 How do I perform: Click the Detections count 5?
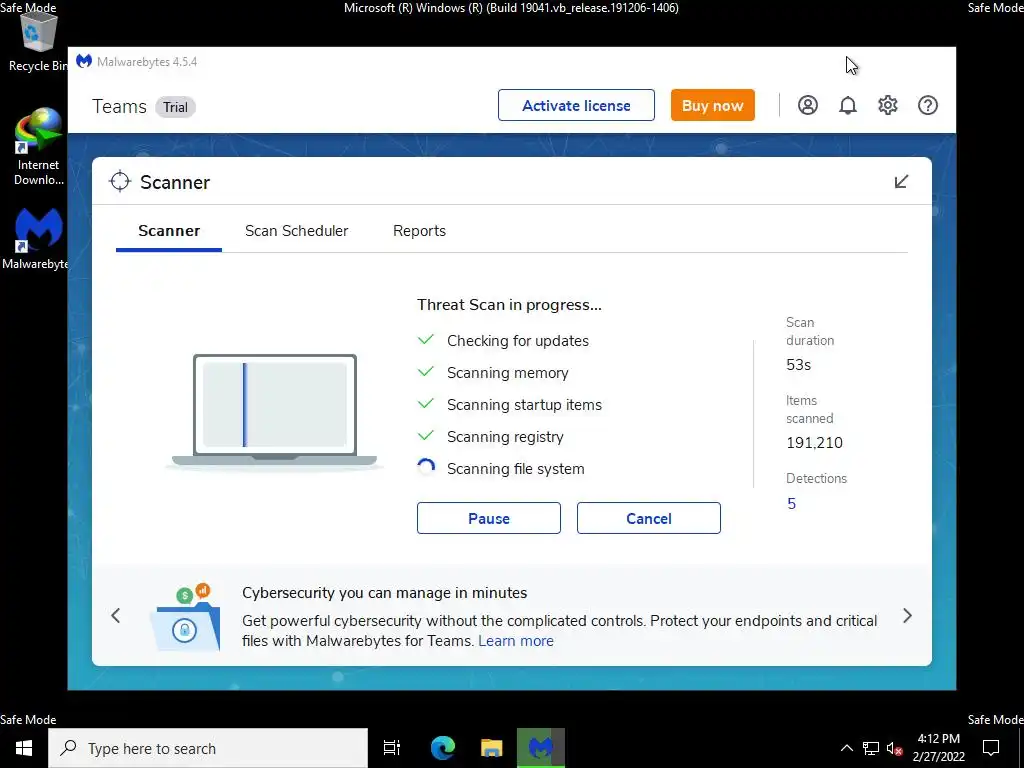tap(792, 504)
